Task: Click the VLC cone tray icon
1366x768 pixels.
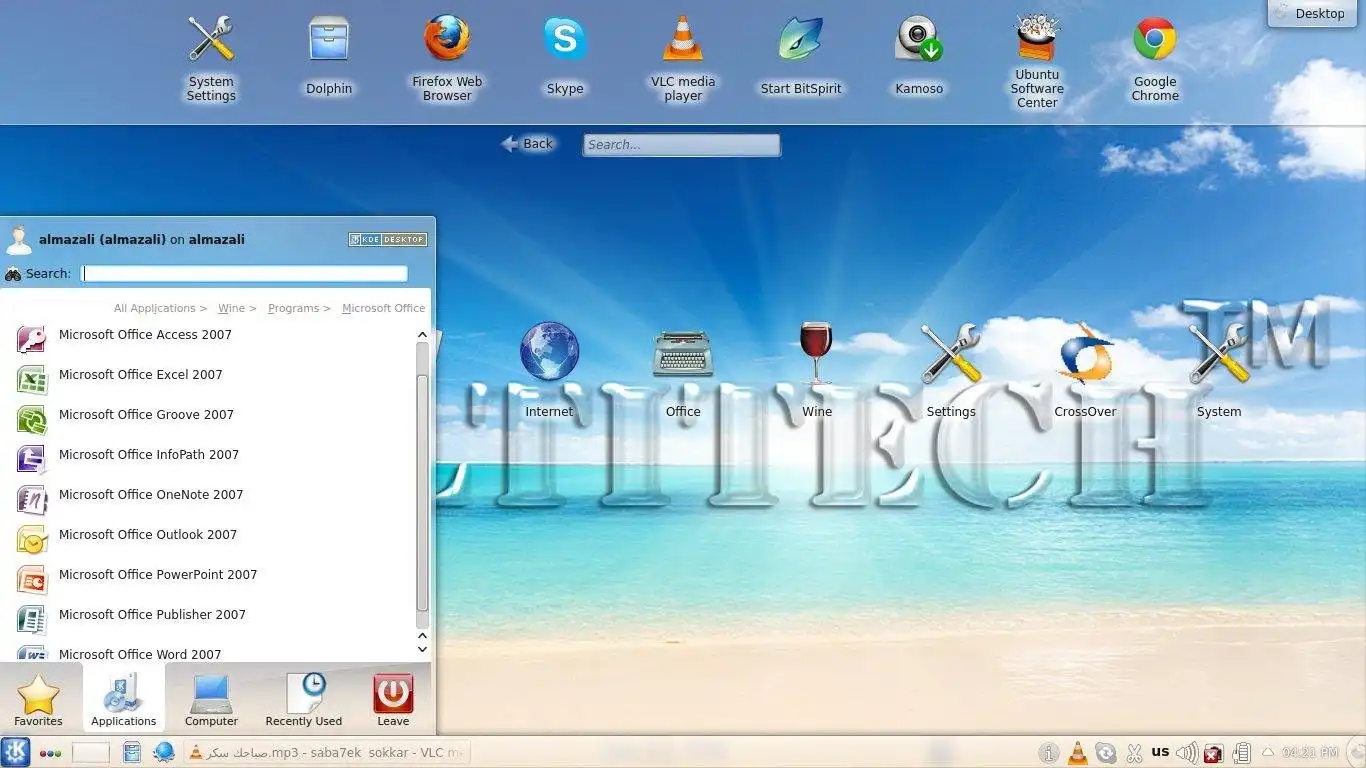Action: [1078, 753]
